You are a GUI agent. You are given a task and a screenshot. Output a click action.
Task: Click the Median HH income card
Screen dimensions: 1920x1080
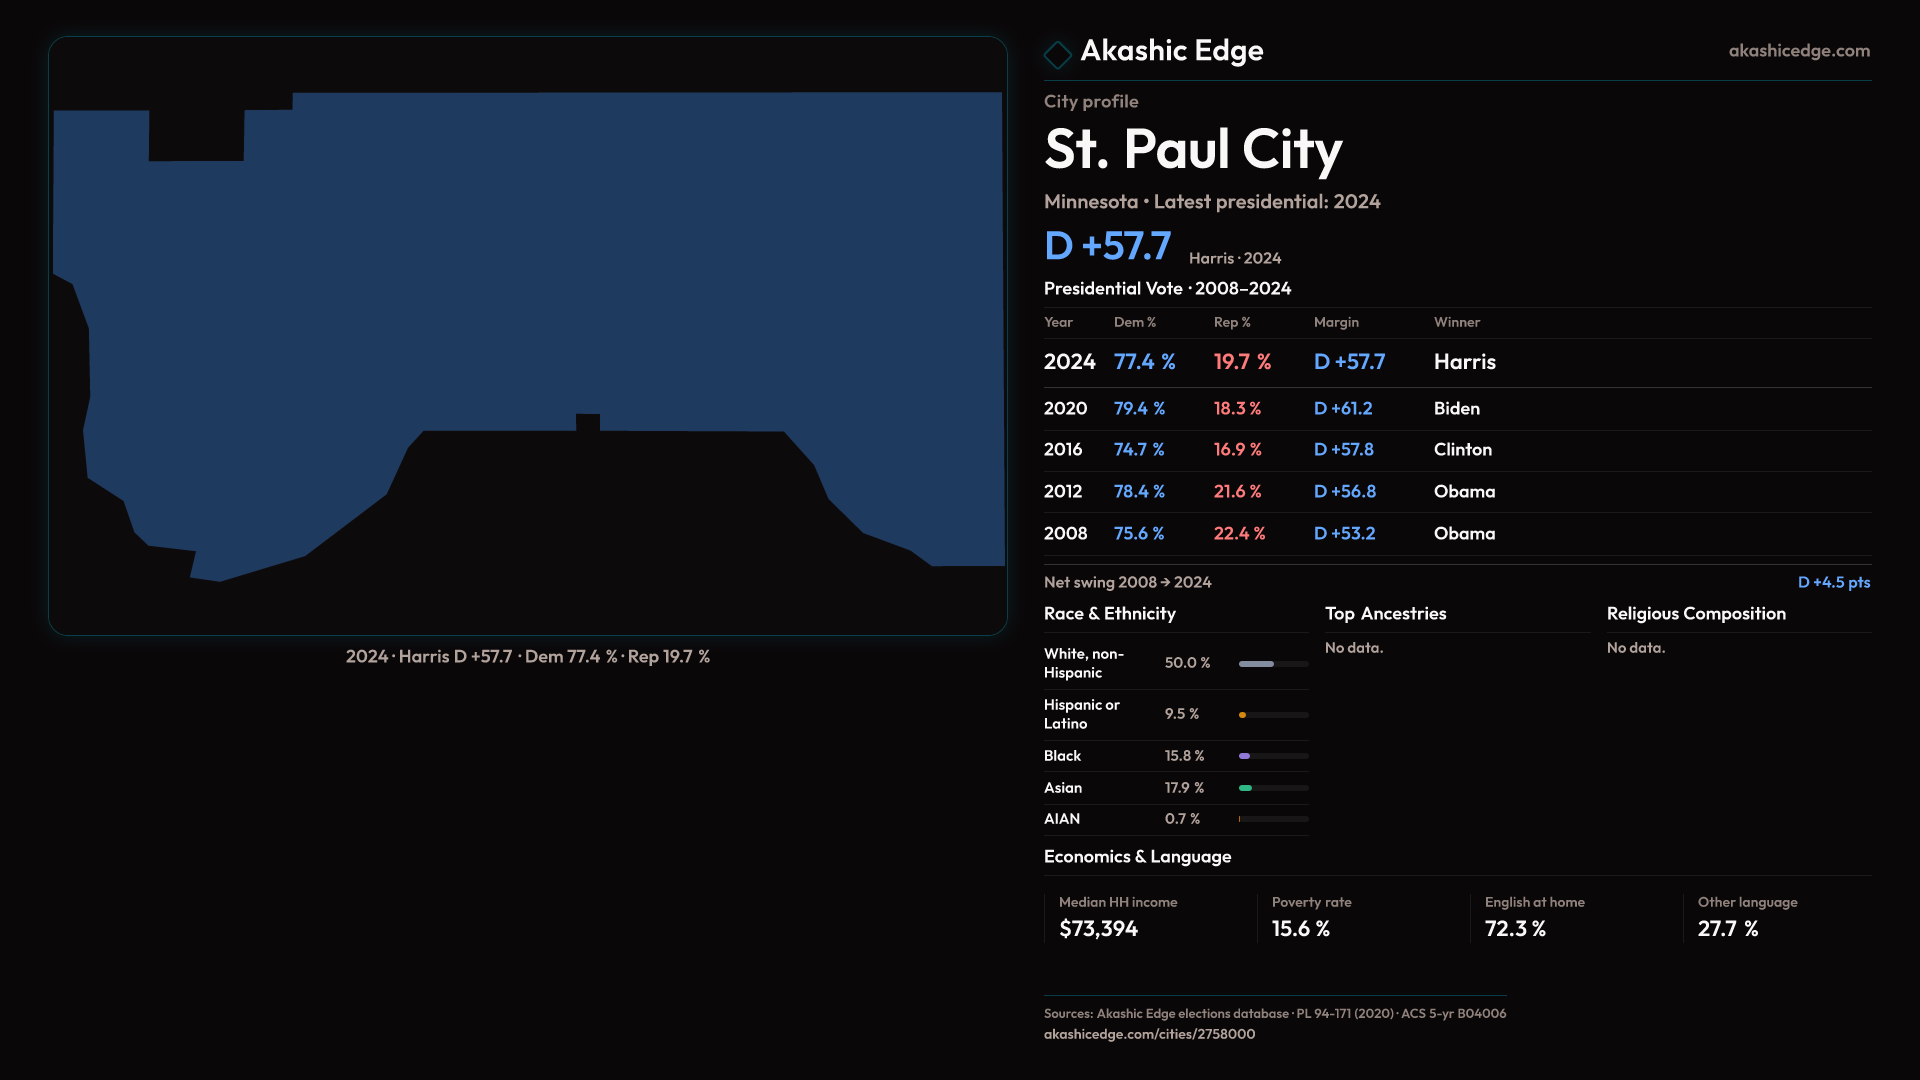(x=1148, y=918)
